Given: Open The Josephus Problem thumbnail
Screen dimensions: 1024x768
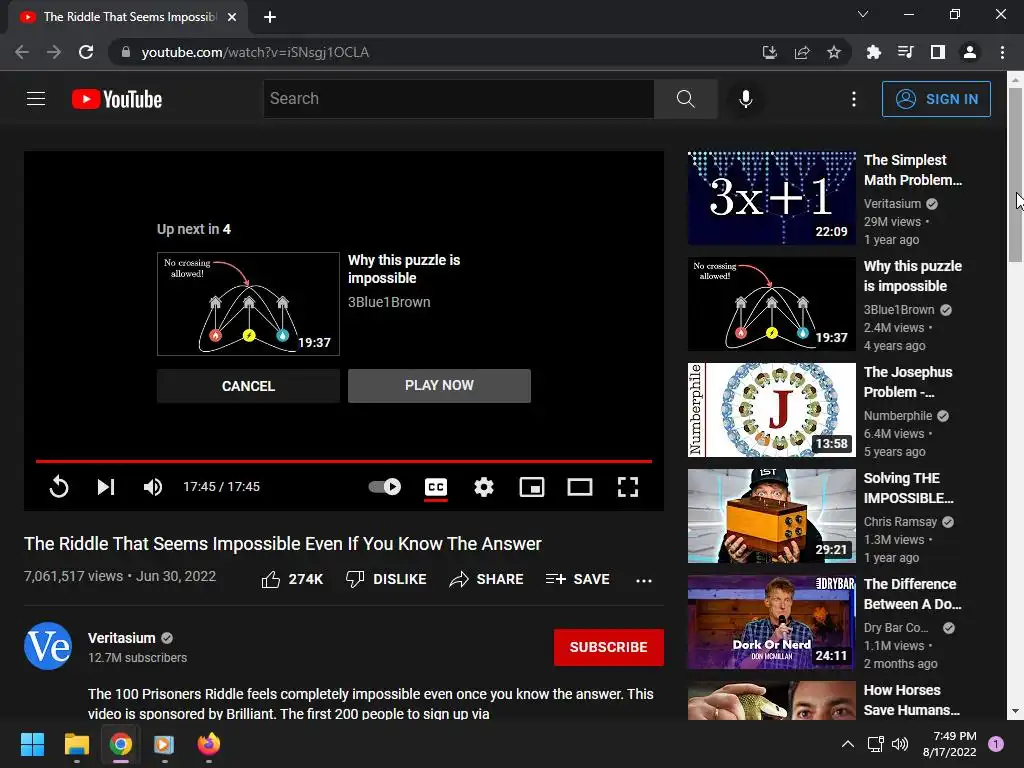Looking at the screenshot, I should tap(771, 409).
